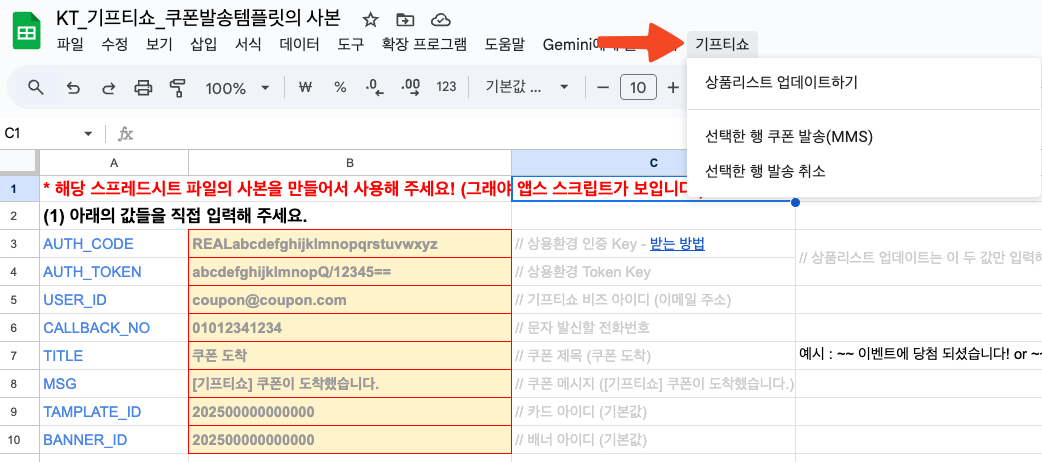The image size is (1042, 462).
Task: Click the Google Sheets home icon
Action: coord(26,32)
